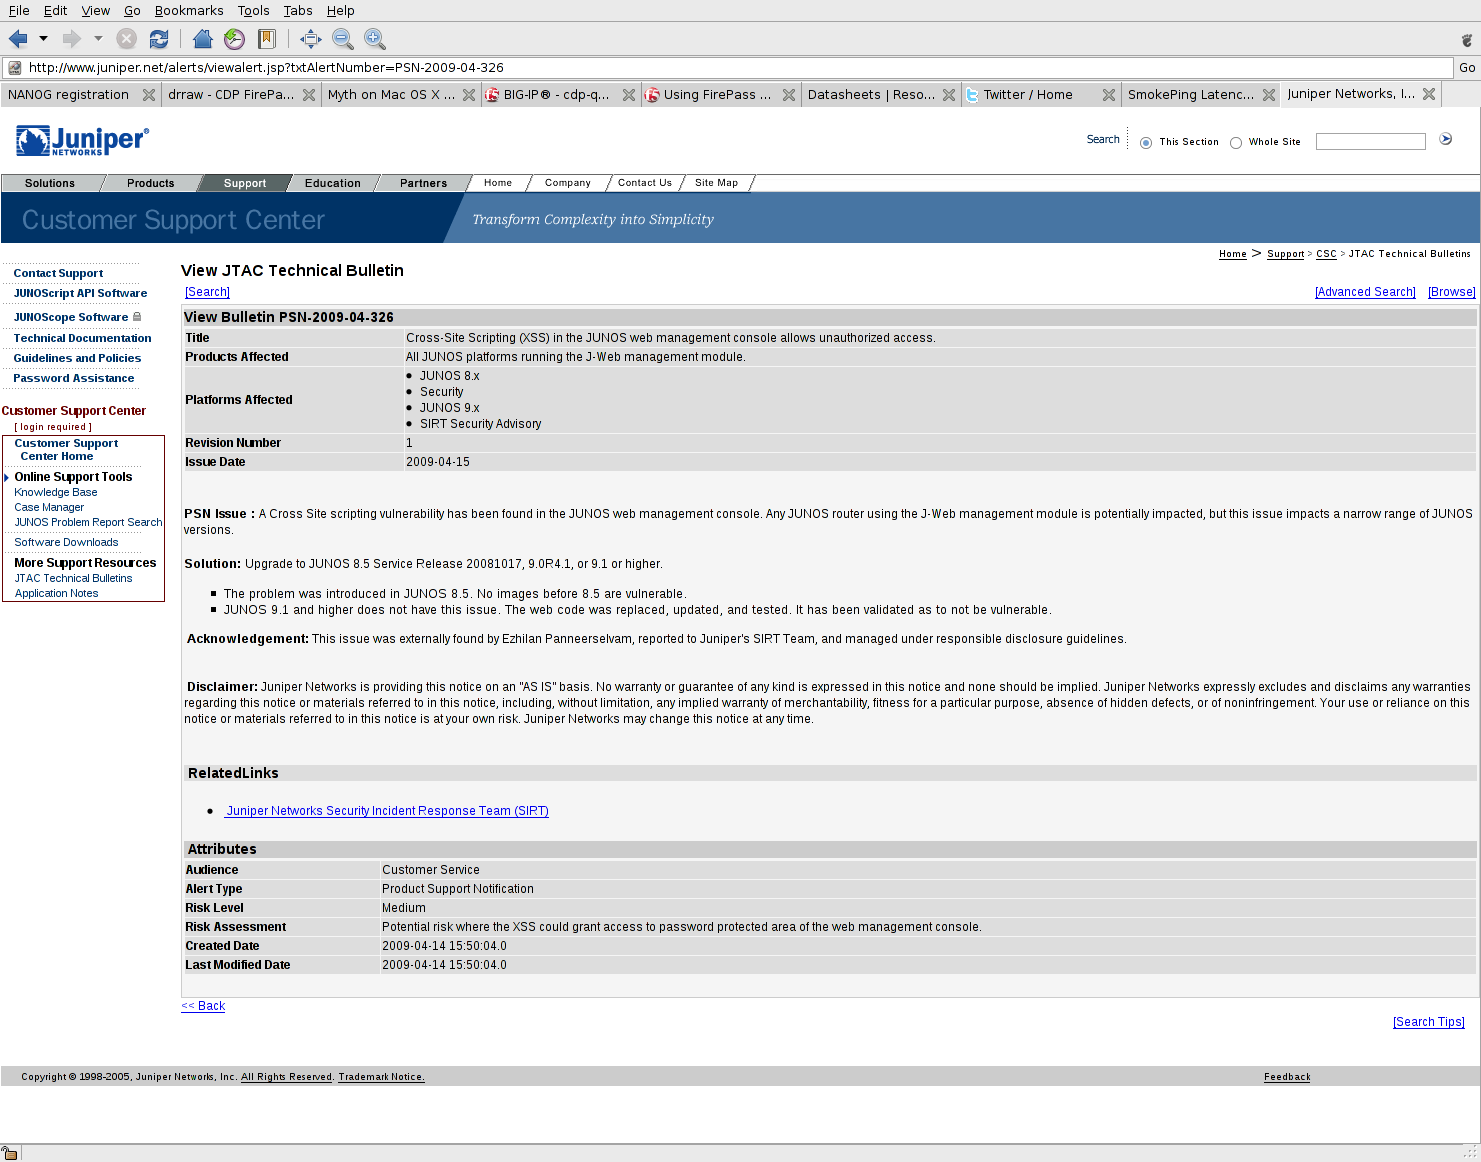The width and height of the screenshot is (1481, 1162).
Task: Click the Go button beside the URL
Action: coord(1467,68)
